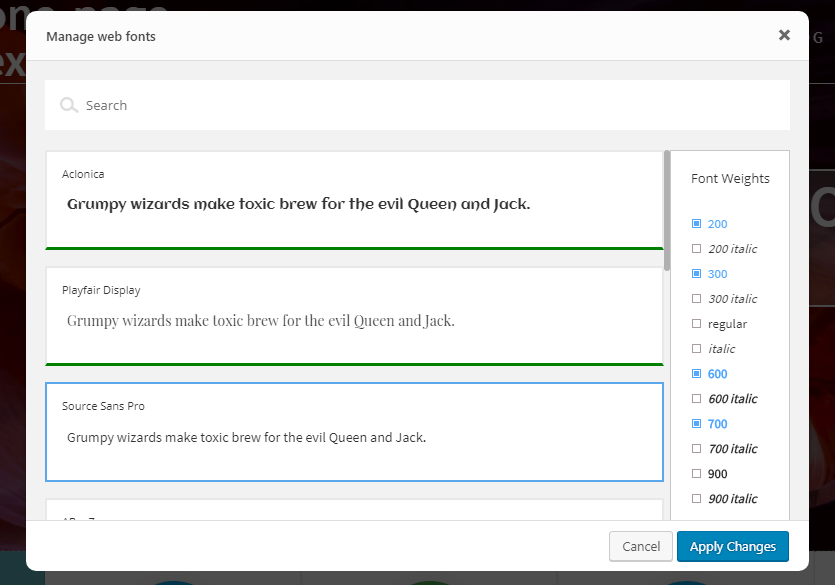The image size is (835, 585).
Task: Click the Apply Changes button
Action: click(733, 546)
